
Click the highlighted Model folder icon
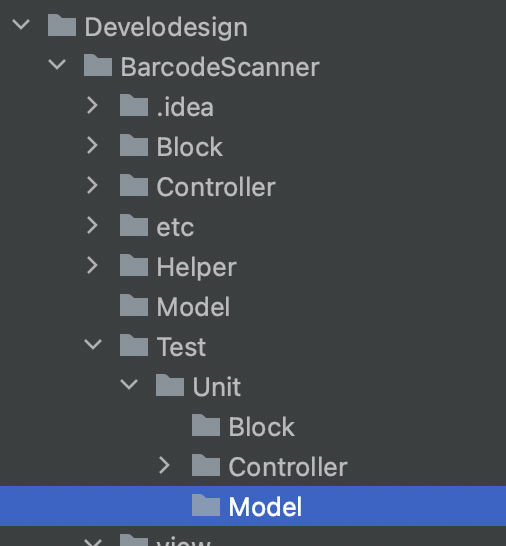[x=206, y=505]
